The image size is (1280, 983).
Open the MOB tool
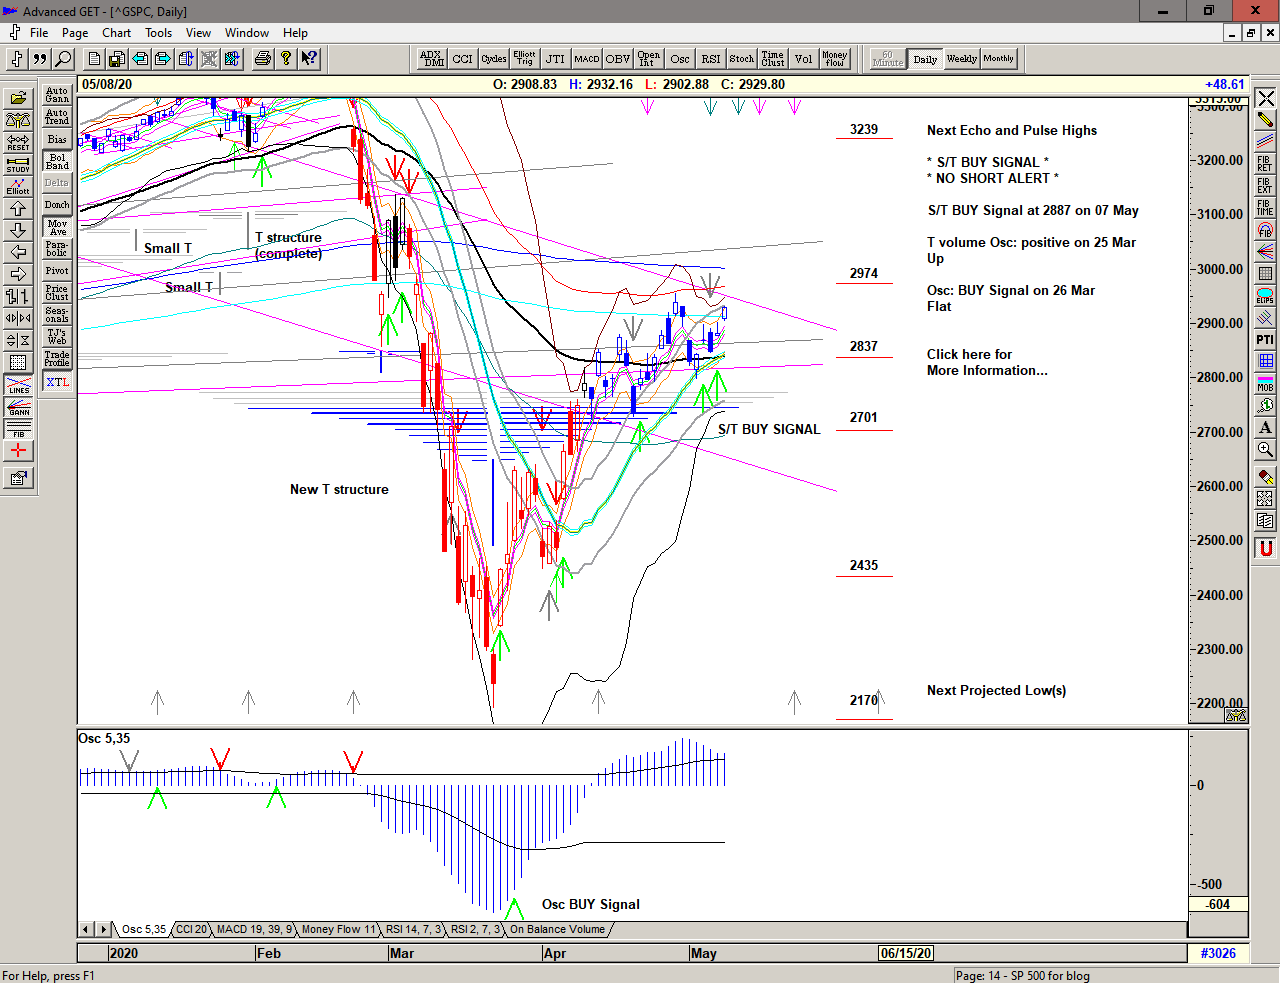click(1265, 383)
